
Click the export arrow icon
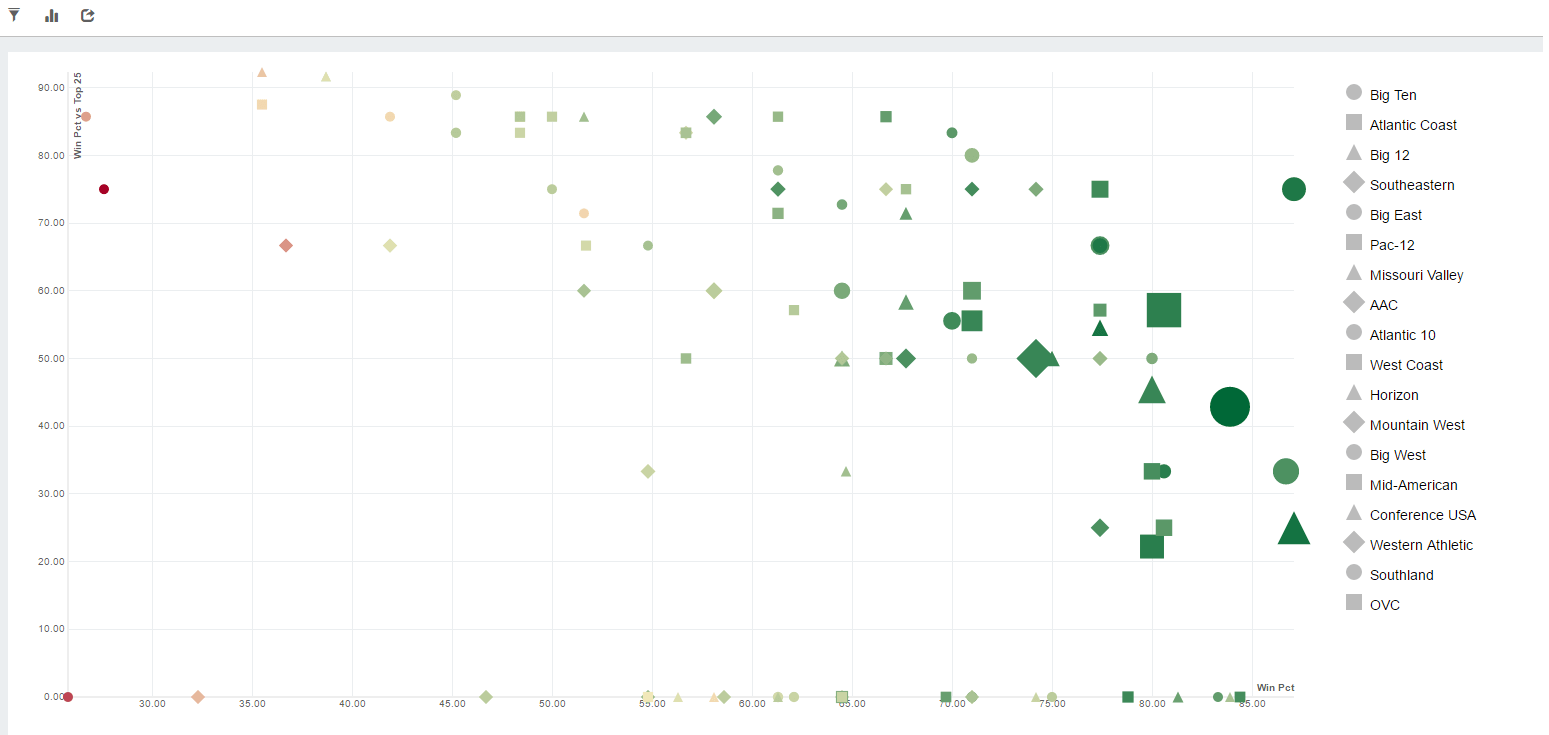(x=88, y=15)
